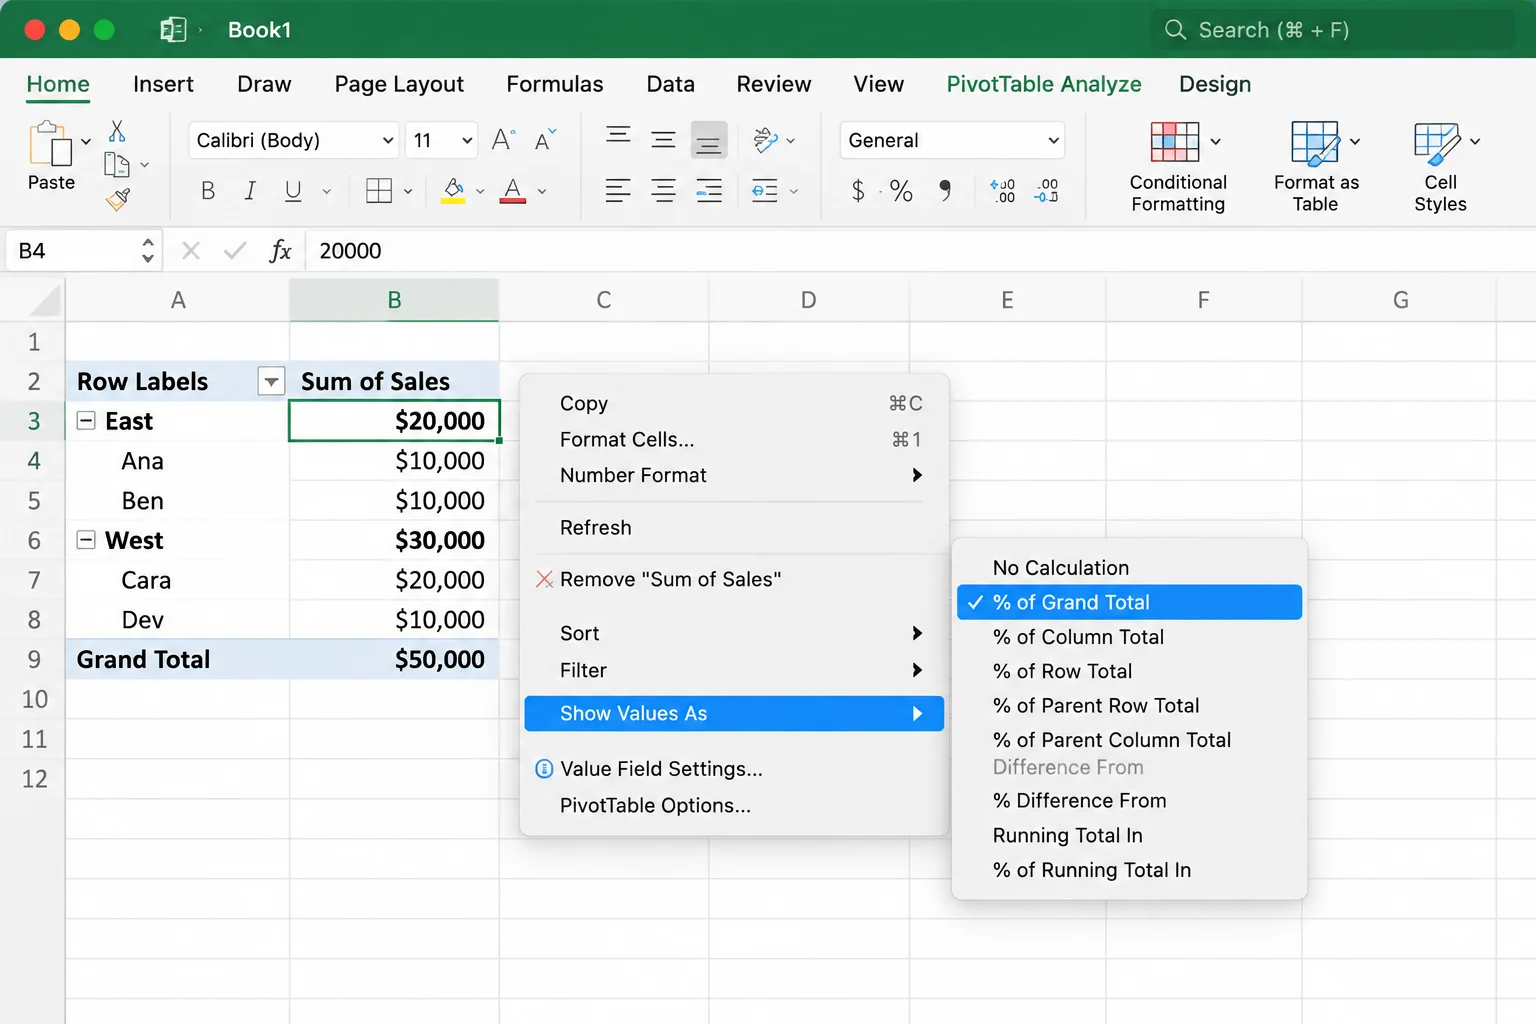
Task: Open font size dropdown
Action: (x=467, y=141)
